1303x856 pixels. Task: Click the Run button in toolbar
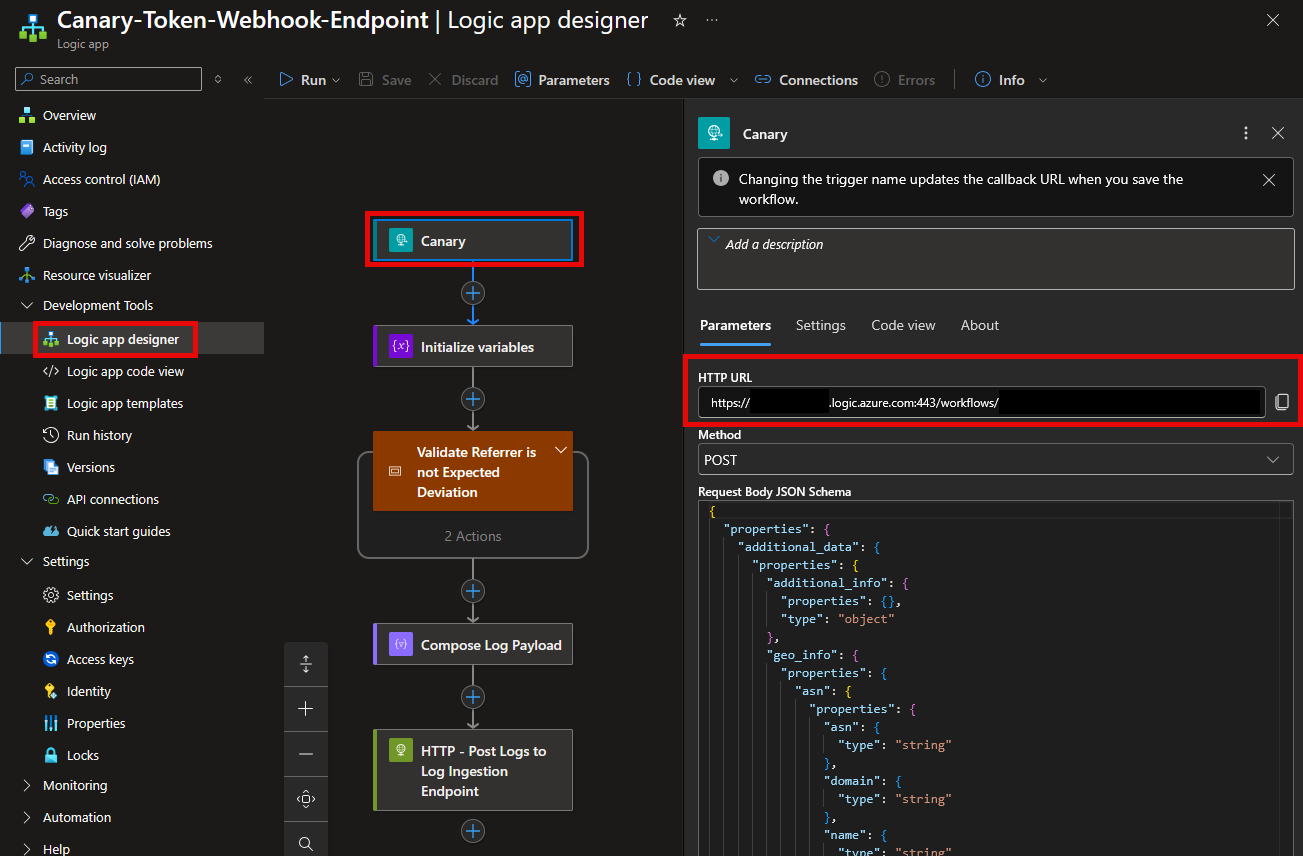point(303,80)
